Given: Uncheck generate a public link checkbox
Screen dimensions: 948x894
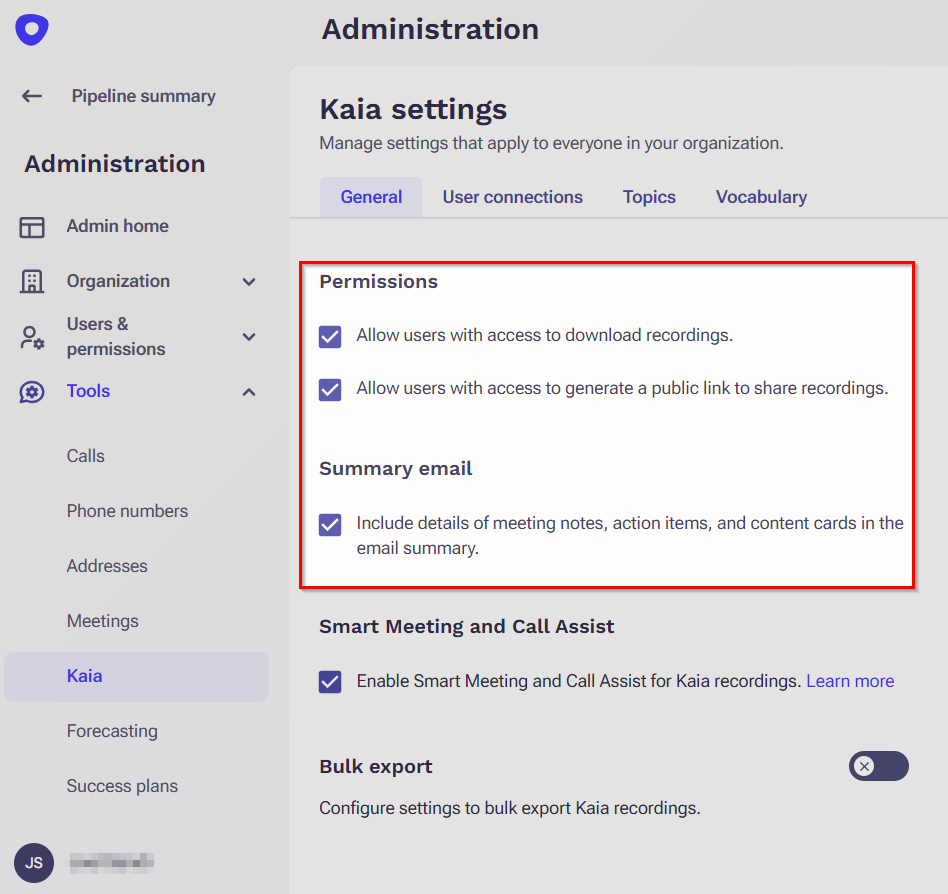Looking at the screenshot, I should point(330,390).
